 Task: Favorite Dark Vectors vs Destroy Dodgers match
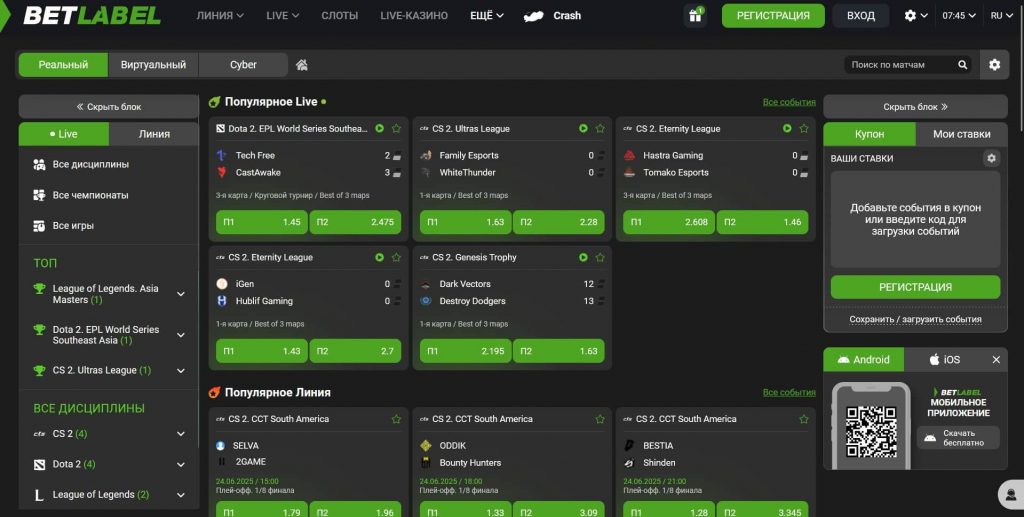(600, 257)
